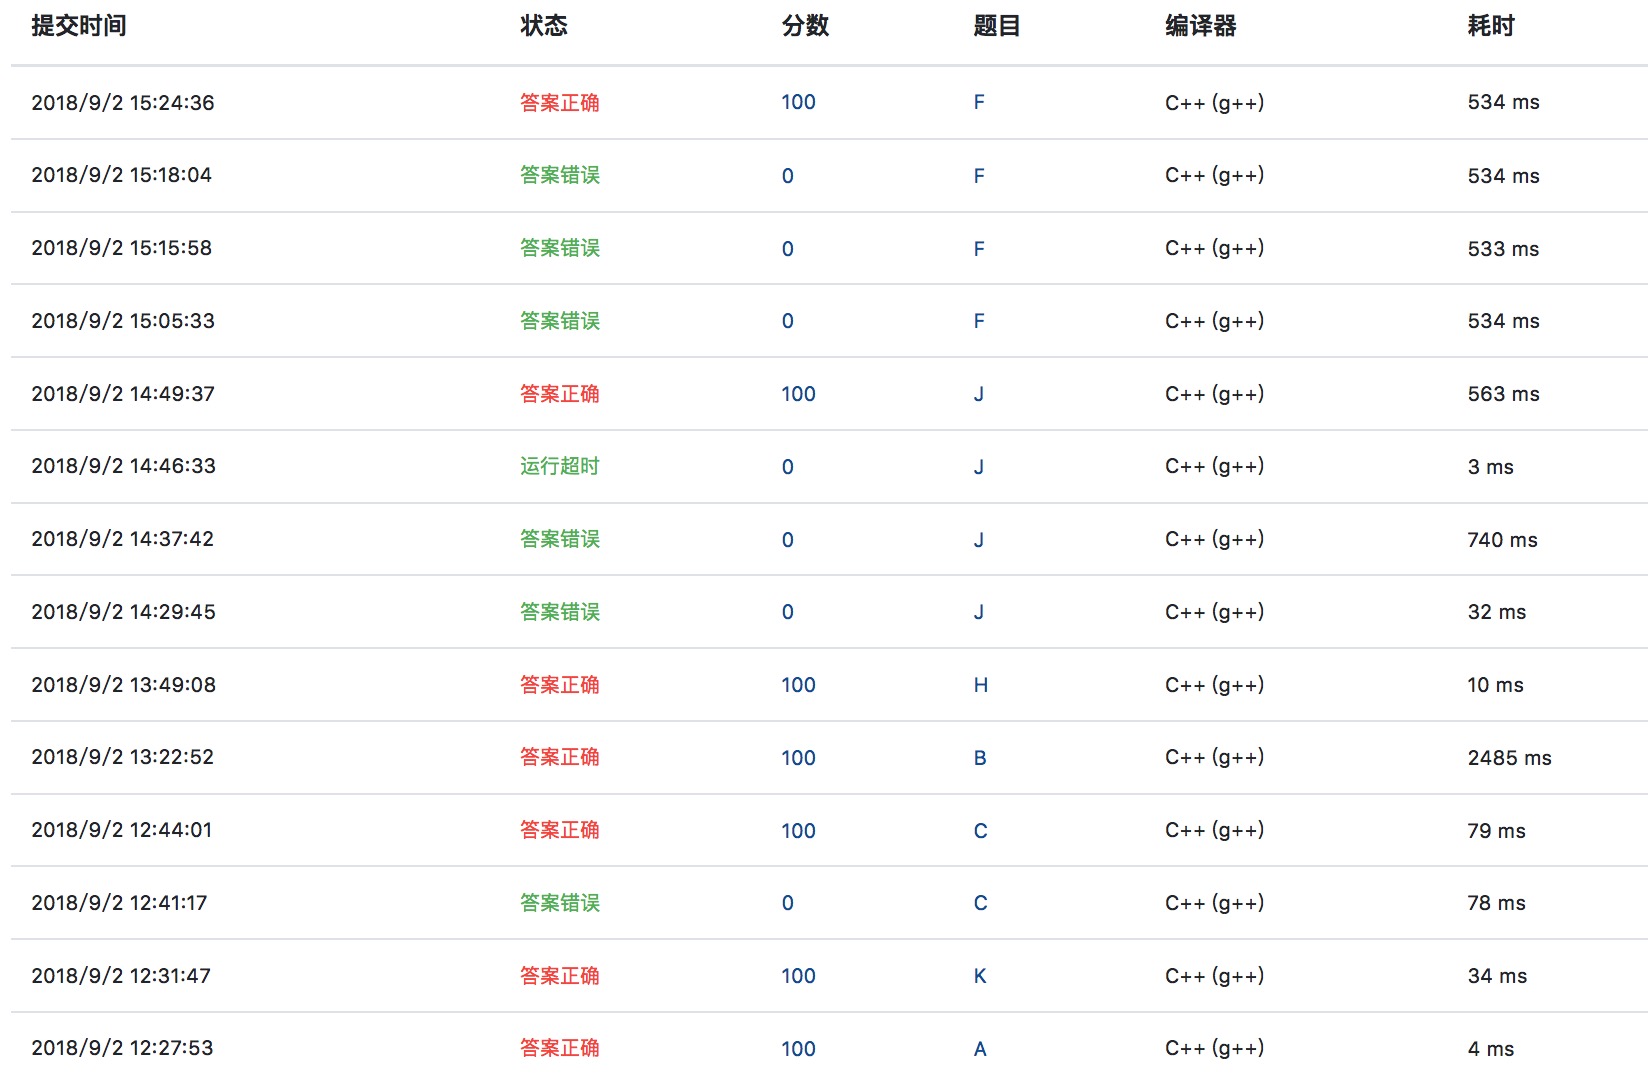Open problem F link from 15:24:36 submission
This screenshot has height=1090, width=1648.
tap(979, 102)
